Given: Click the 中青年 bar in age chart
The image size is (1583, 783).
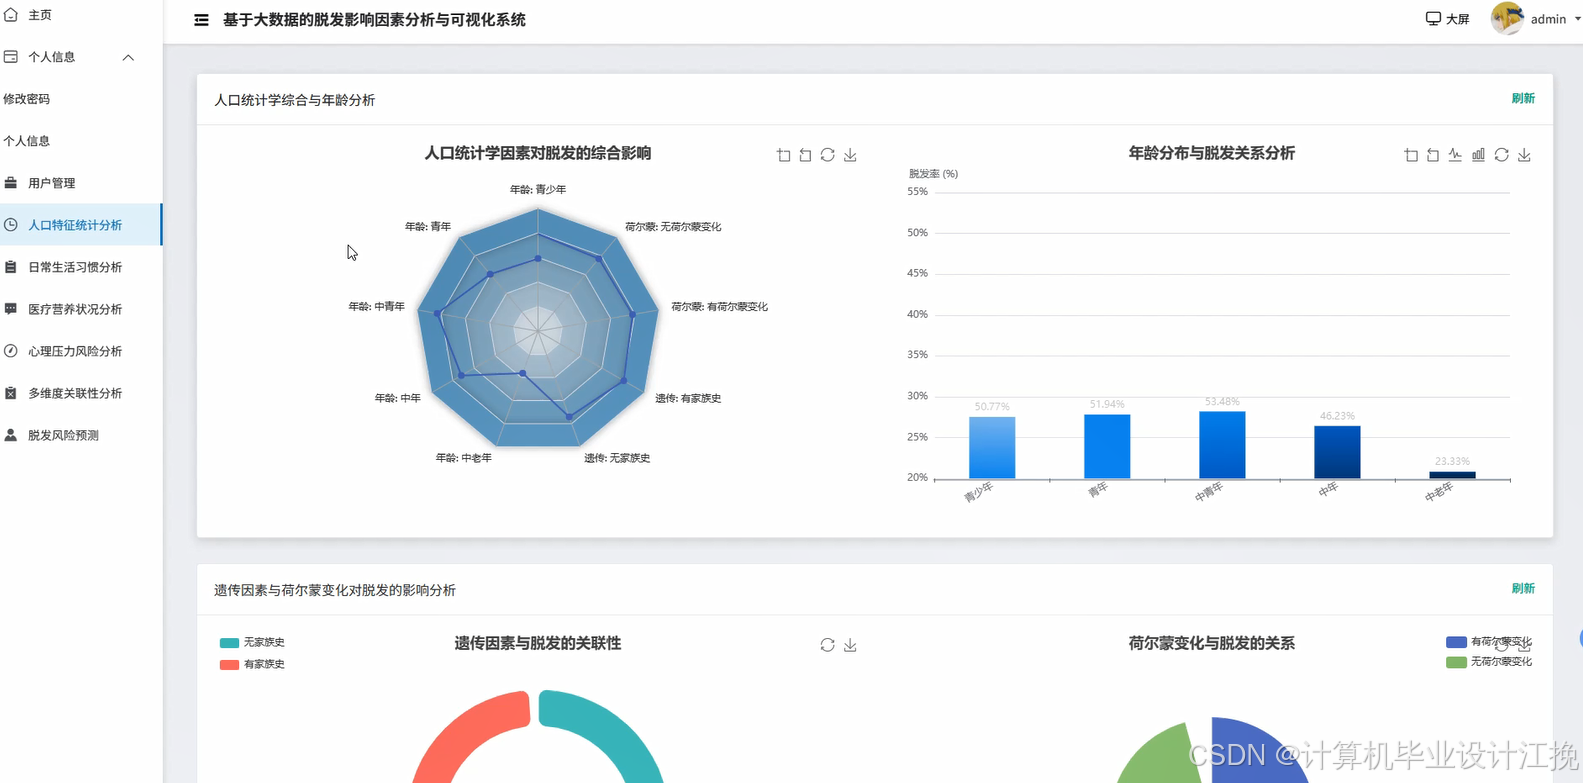Looking at the screenshot, I should (x=1222, y=446).
